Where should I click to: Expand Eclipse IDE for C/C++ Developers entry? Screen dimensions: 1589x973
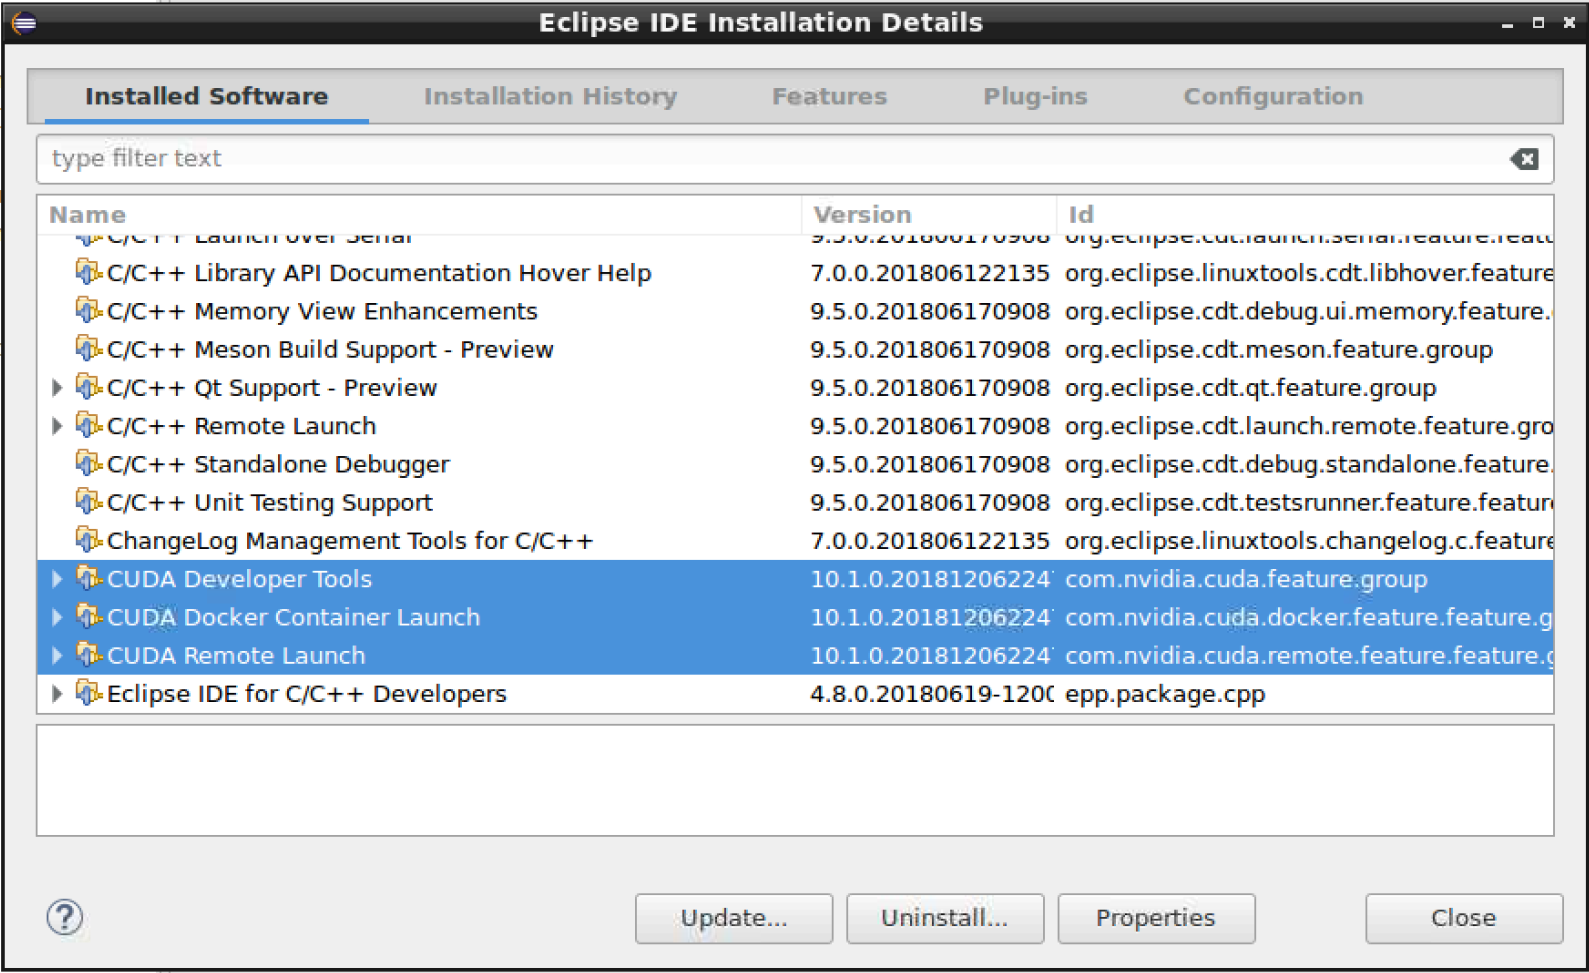click(57, 693)
